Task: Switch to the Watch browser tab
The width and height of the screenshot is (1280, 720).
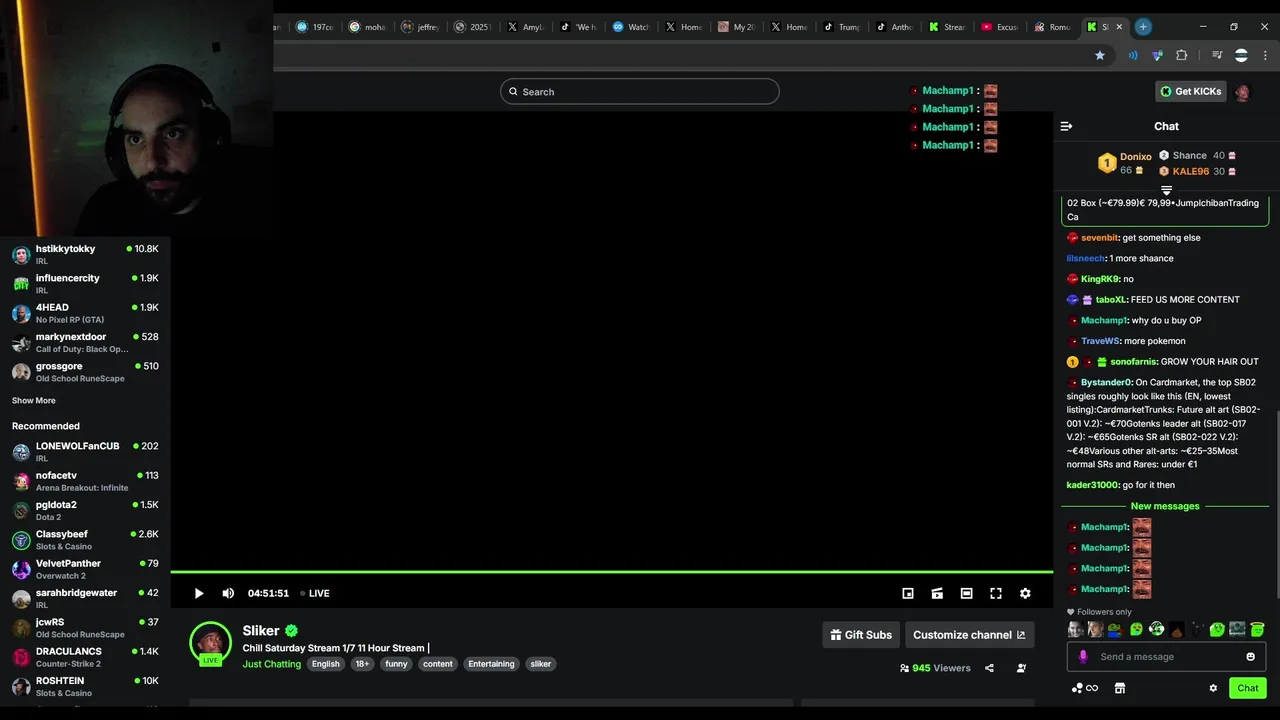Action: coord(631,27)
